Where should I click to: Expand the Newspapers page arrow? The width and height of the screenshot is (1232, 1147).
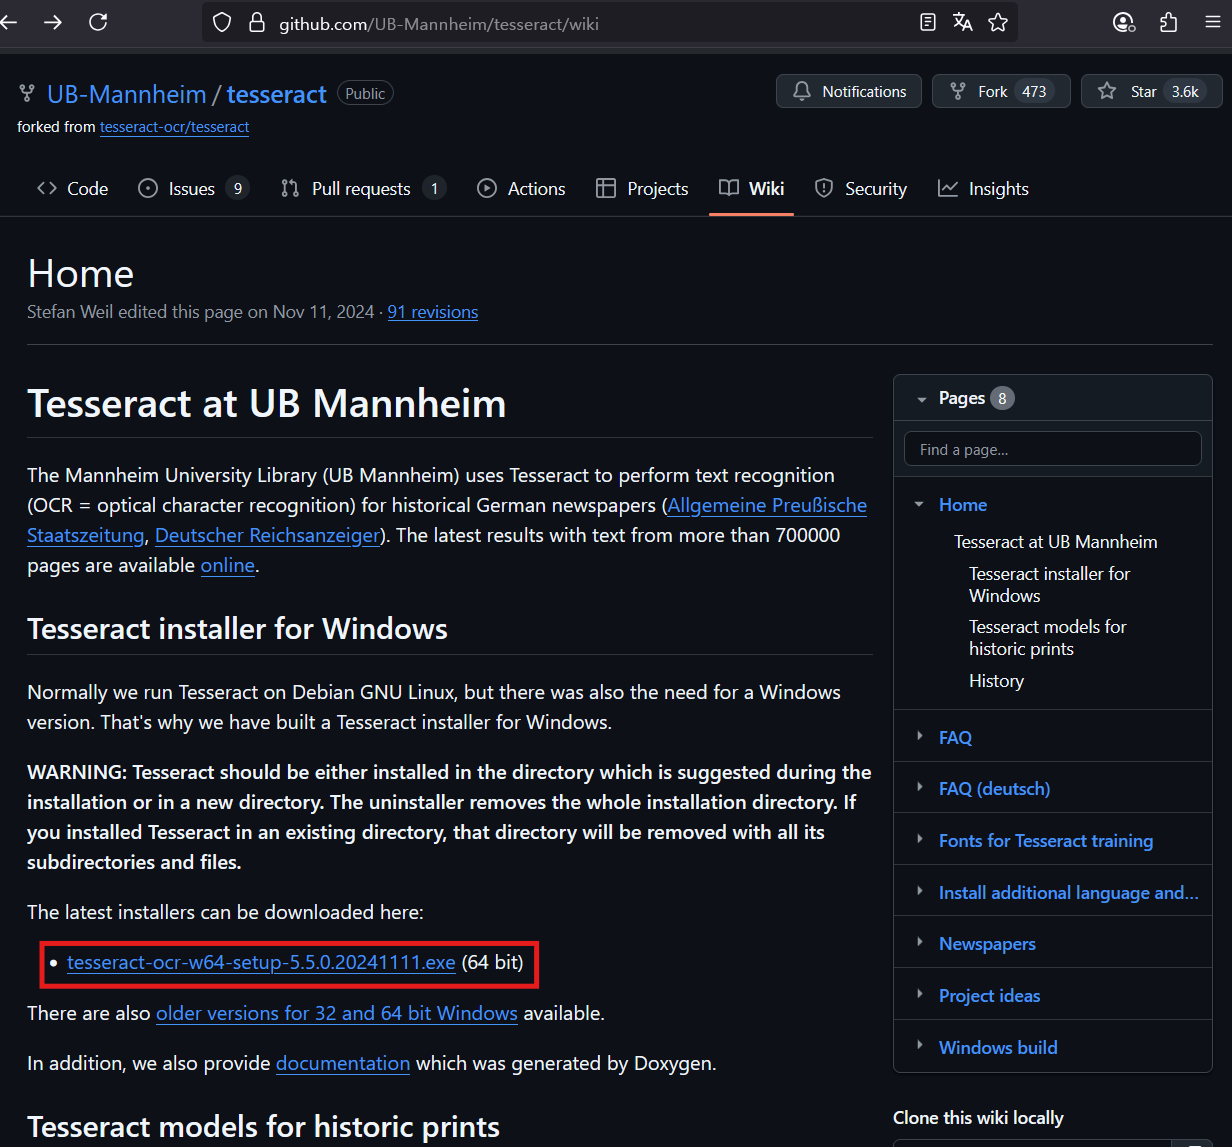point(920,942)
